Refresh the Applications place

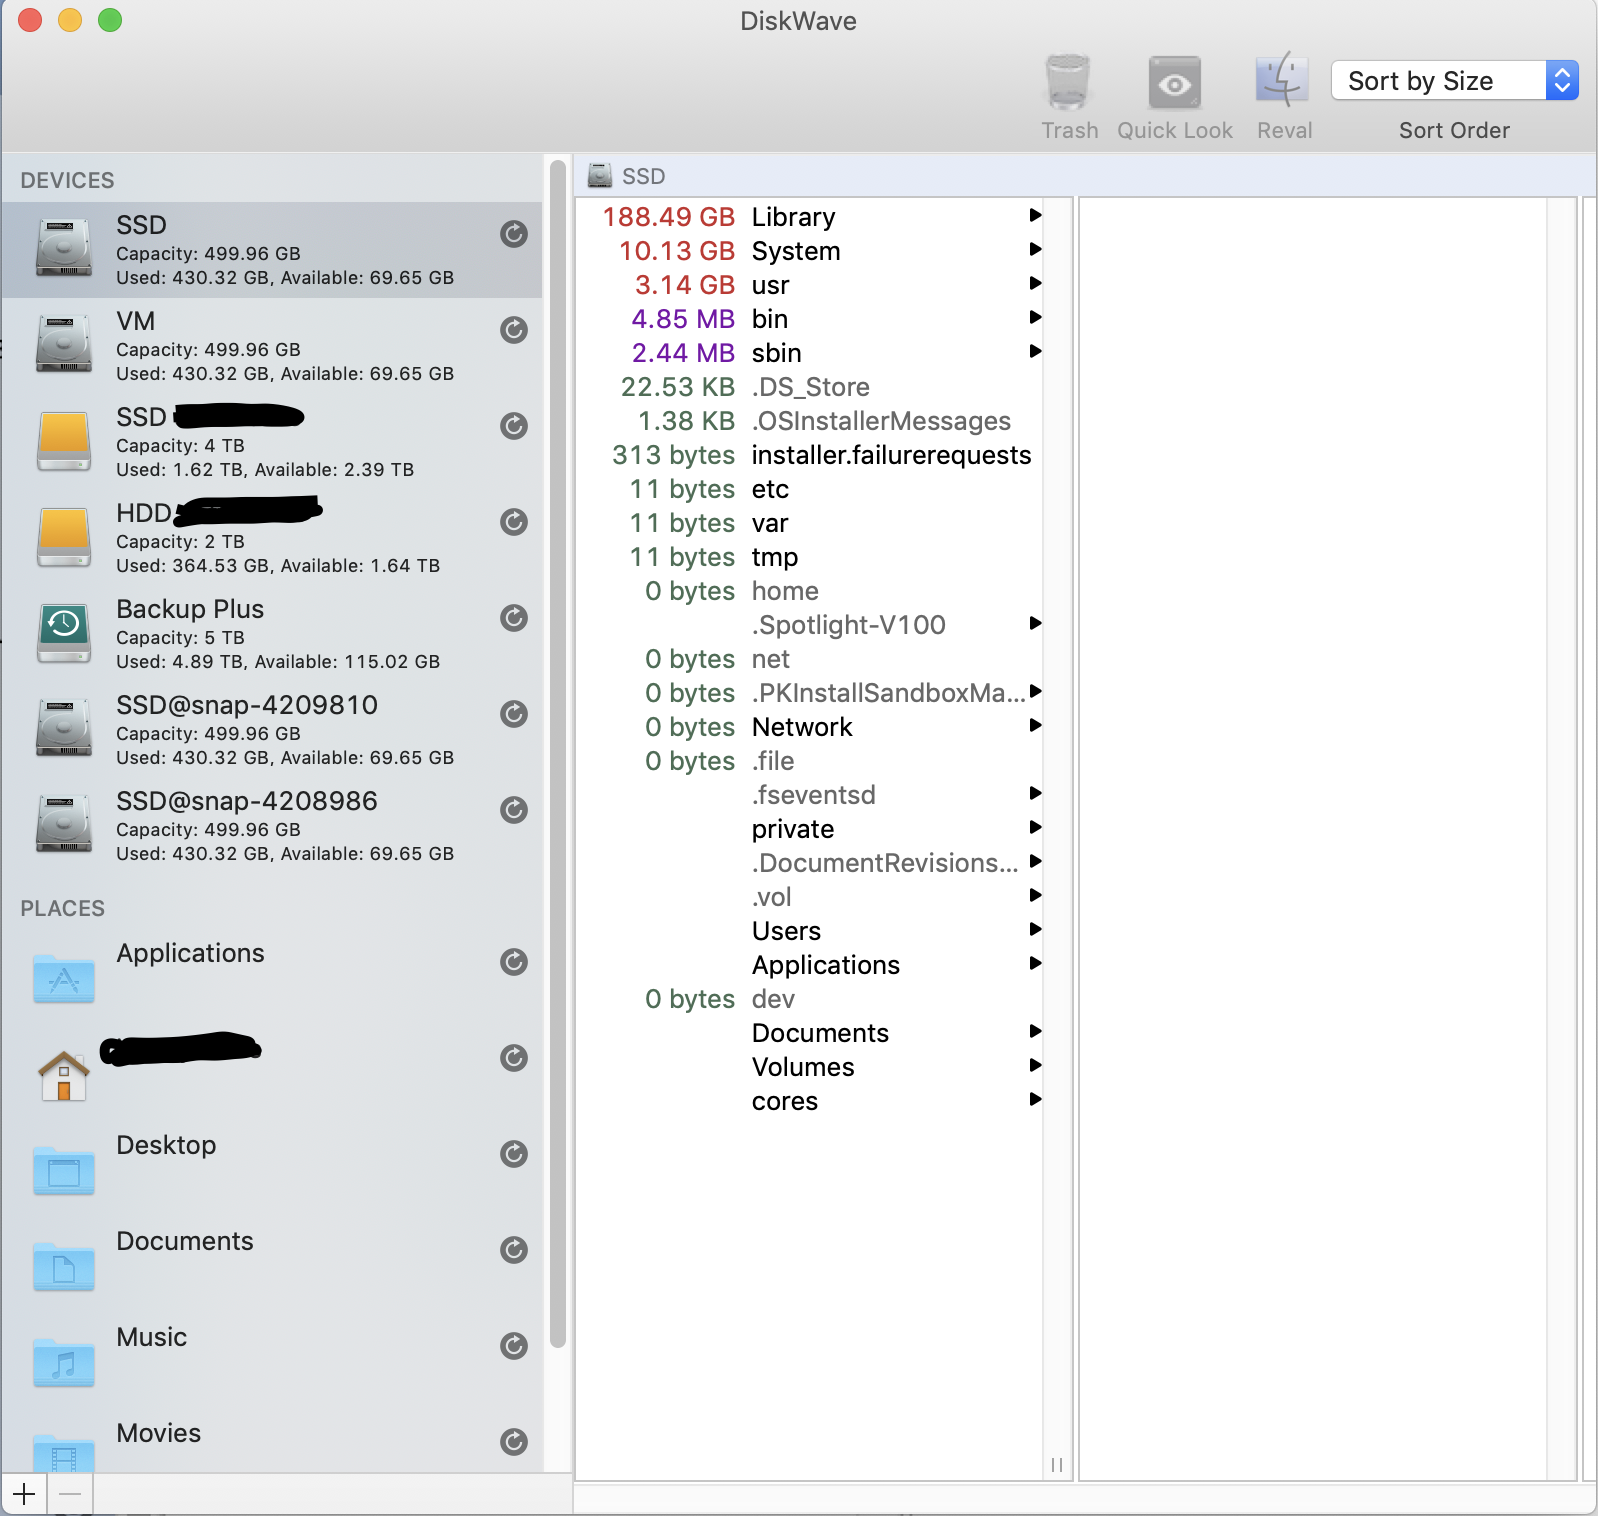coord(514,962)
